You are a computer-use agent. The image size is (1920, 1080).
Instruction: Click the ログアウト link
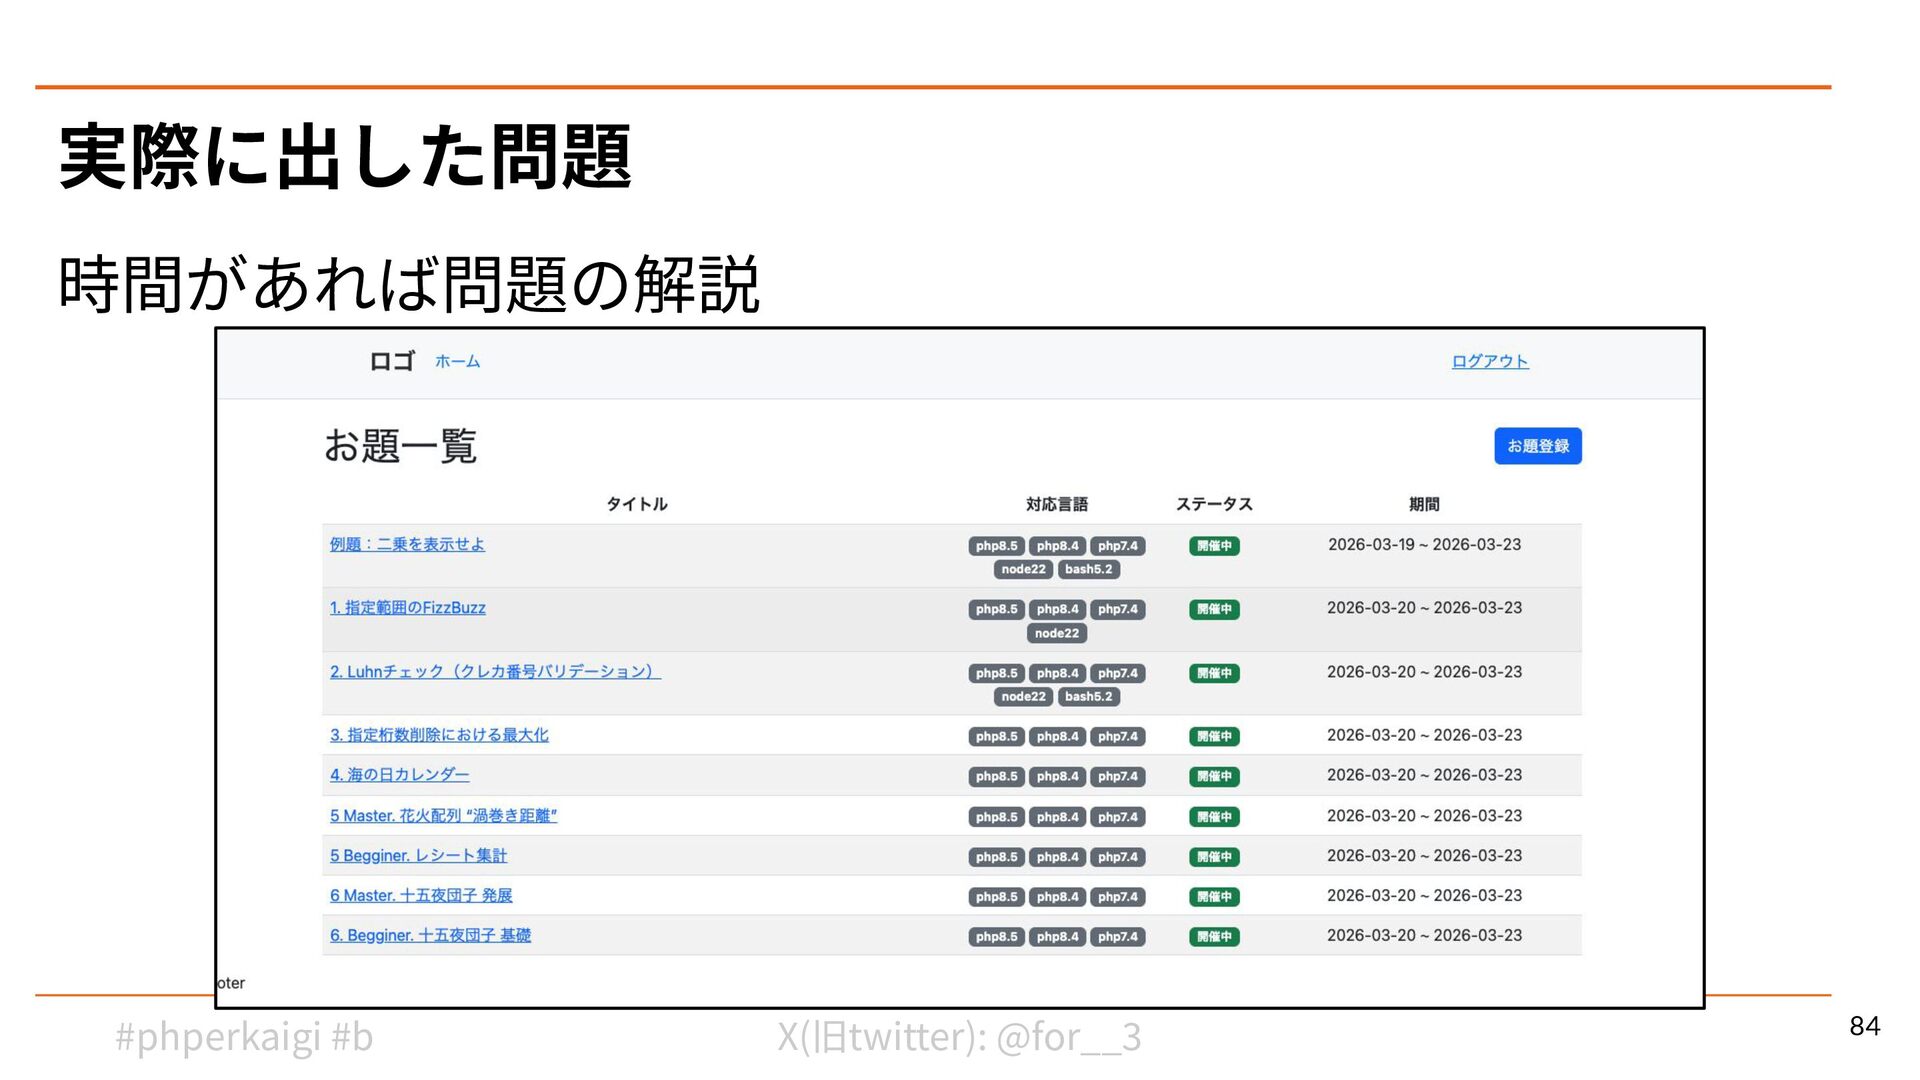coord(1489,361)
